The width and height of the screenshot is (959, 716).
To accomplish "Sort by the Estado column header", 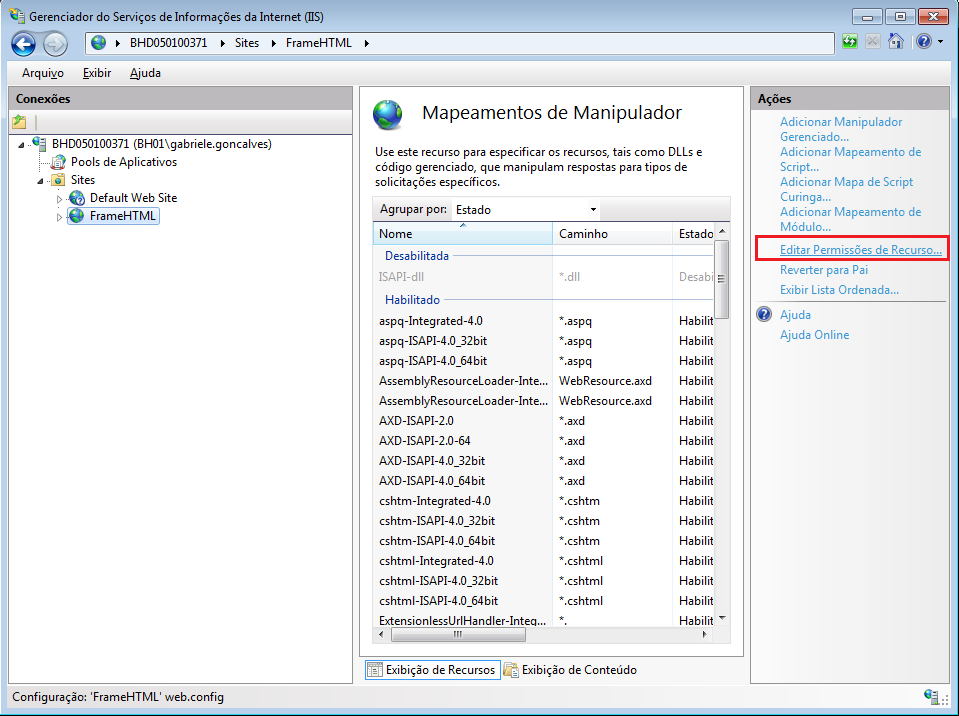I will tap(693, 234).
